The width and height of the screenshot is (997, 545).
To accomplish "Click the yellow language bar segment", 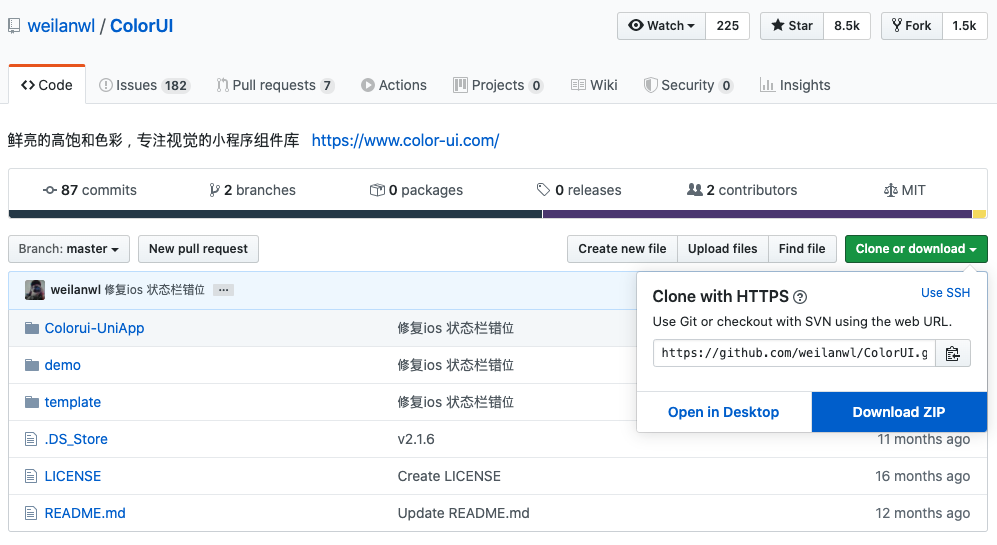I will (980, 214).
